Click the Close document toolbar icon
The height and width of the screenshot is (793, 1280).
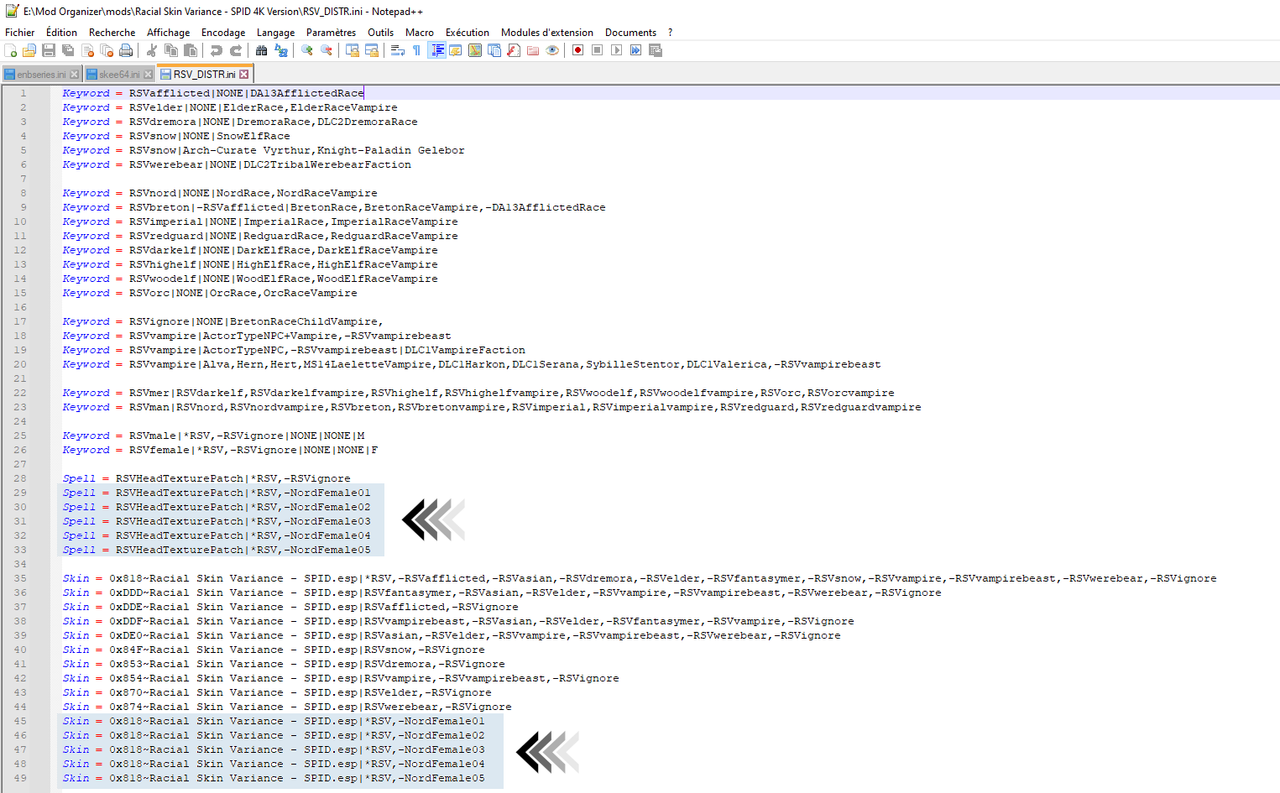point(87,50)
